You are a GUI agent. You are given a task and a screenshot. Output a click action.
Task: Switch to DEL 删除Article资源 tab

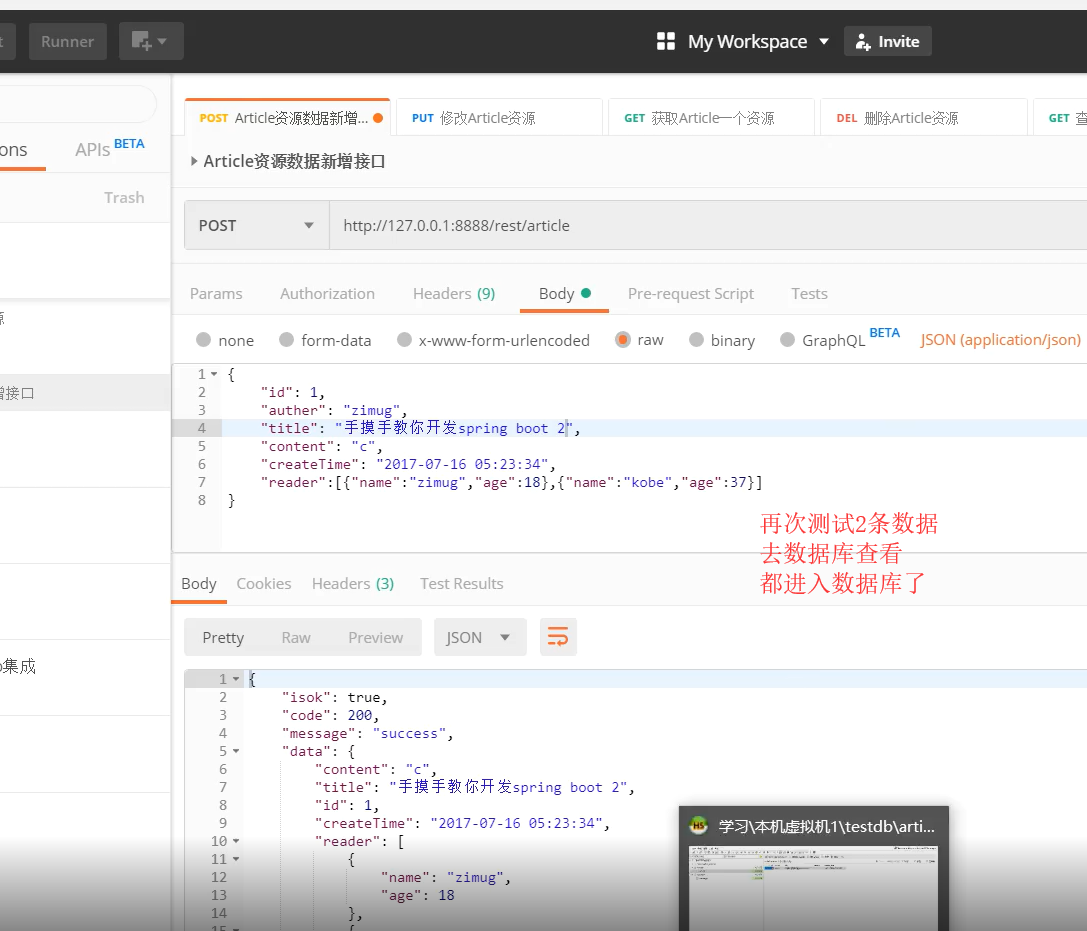(x=923, y=118)
